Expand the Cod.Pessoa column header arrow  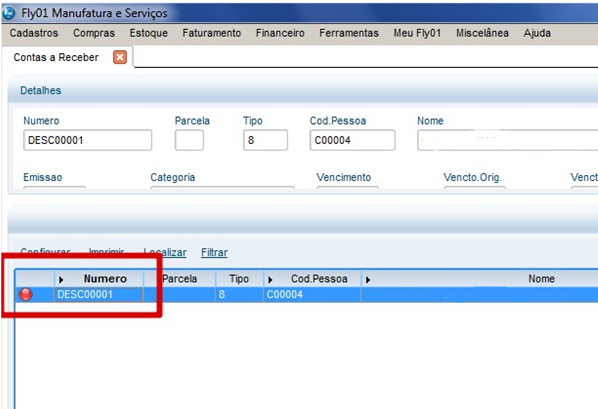pyautogui.click(x=270, y=280)
